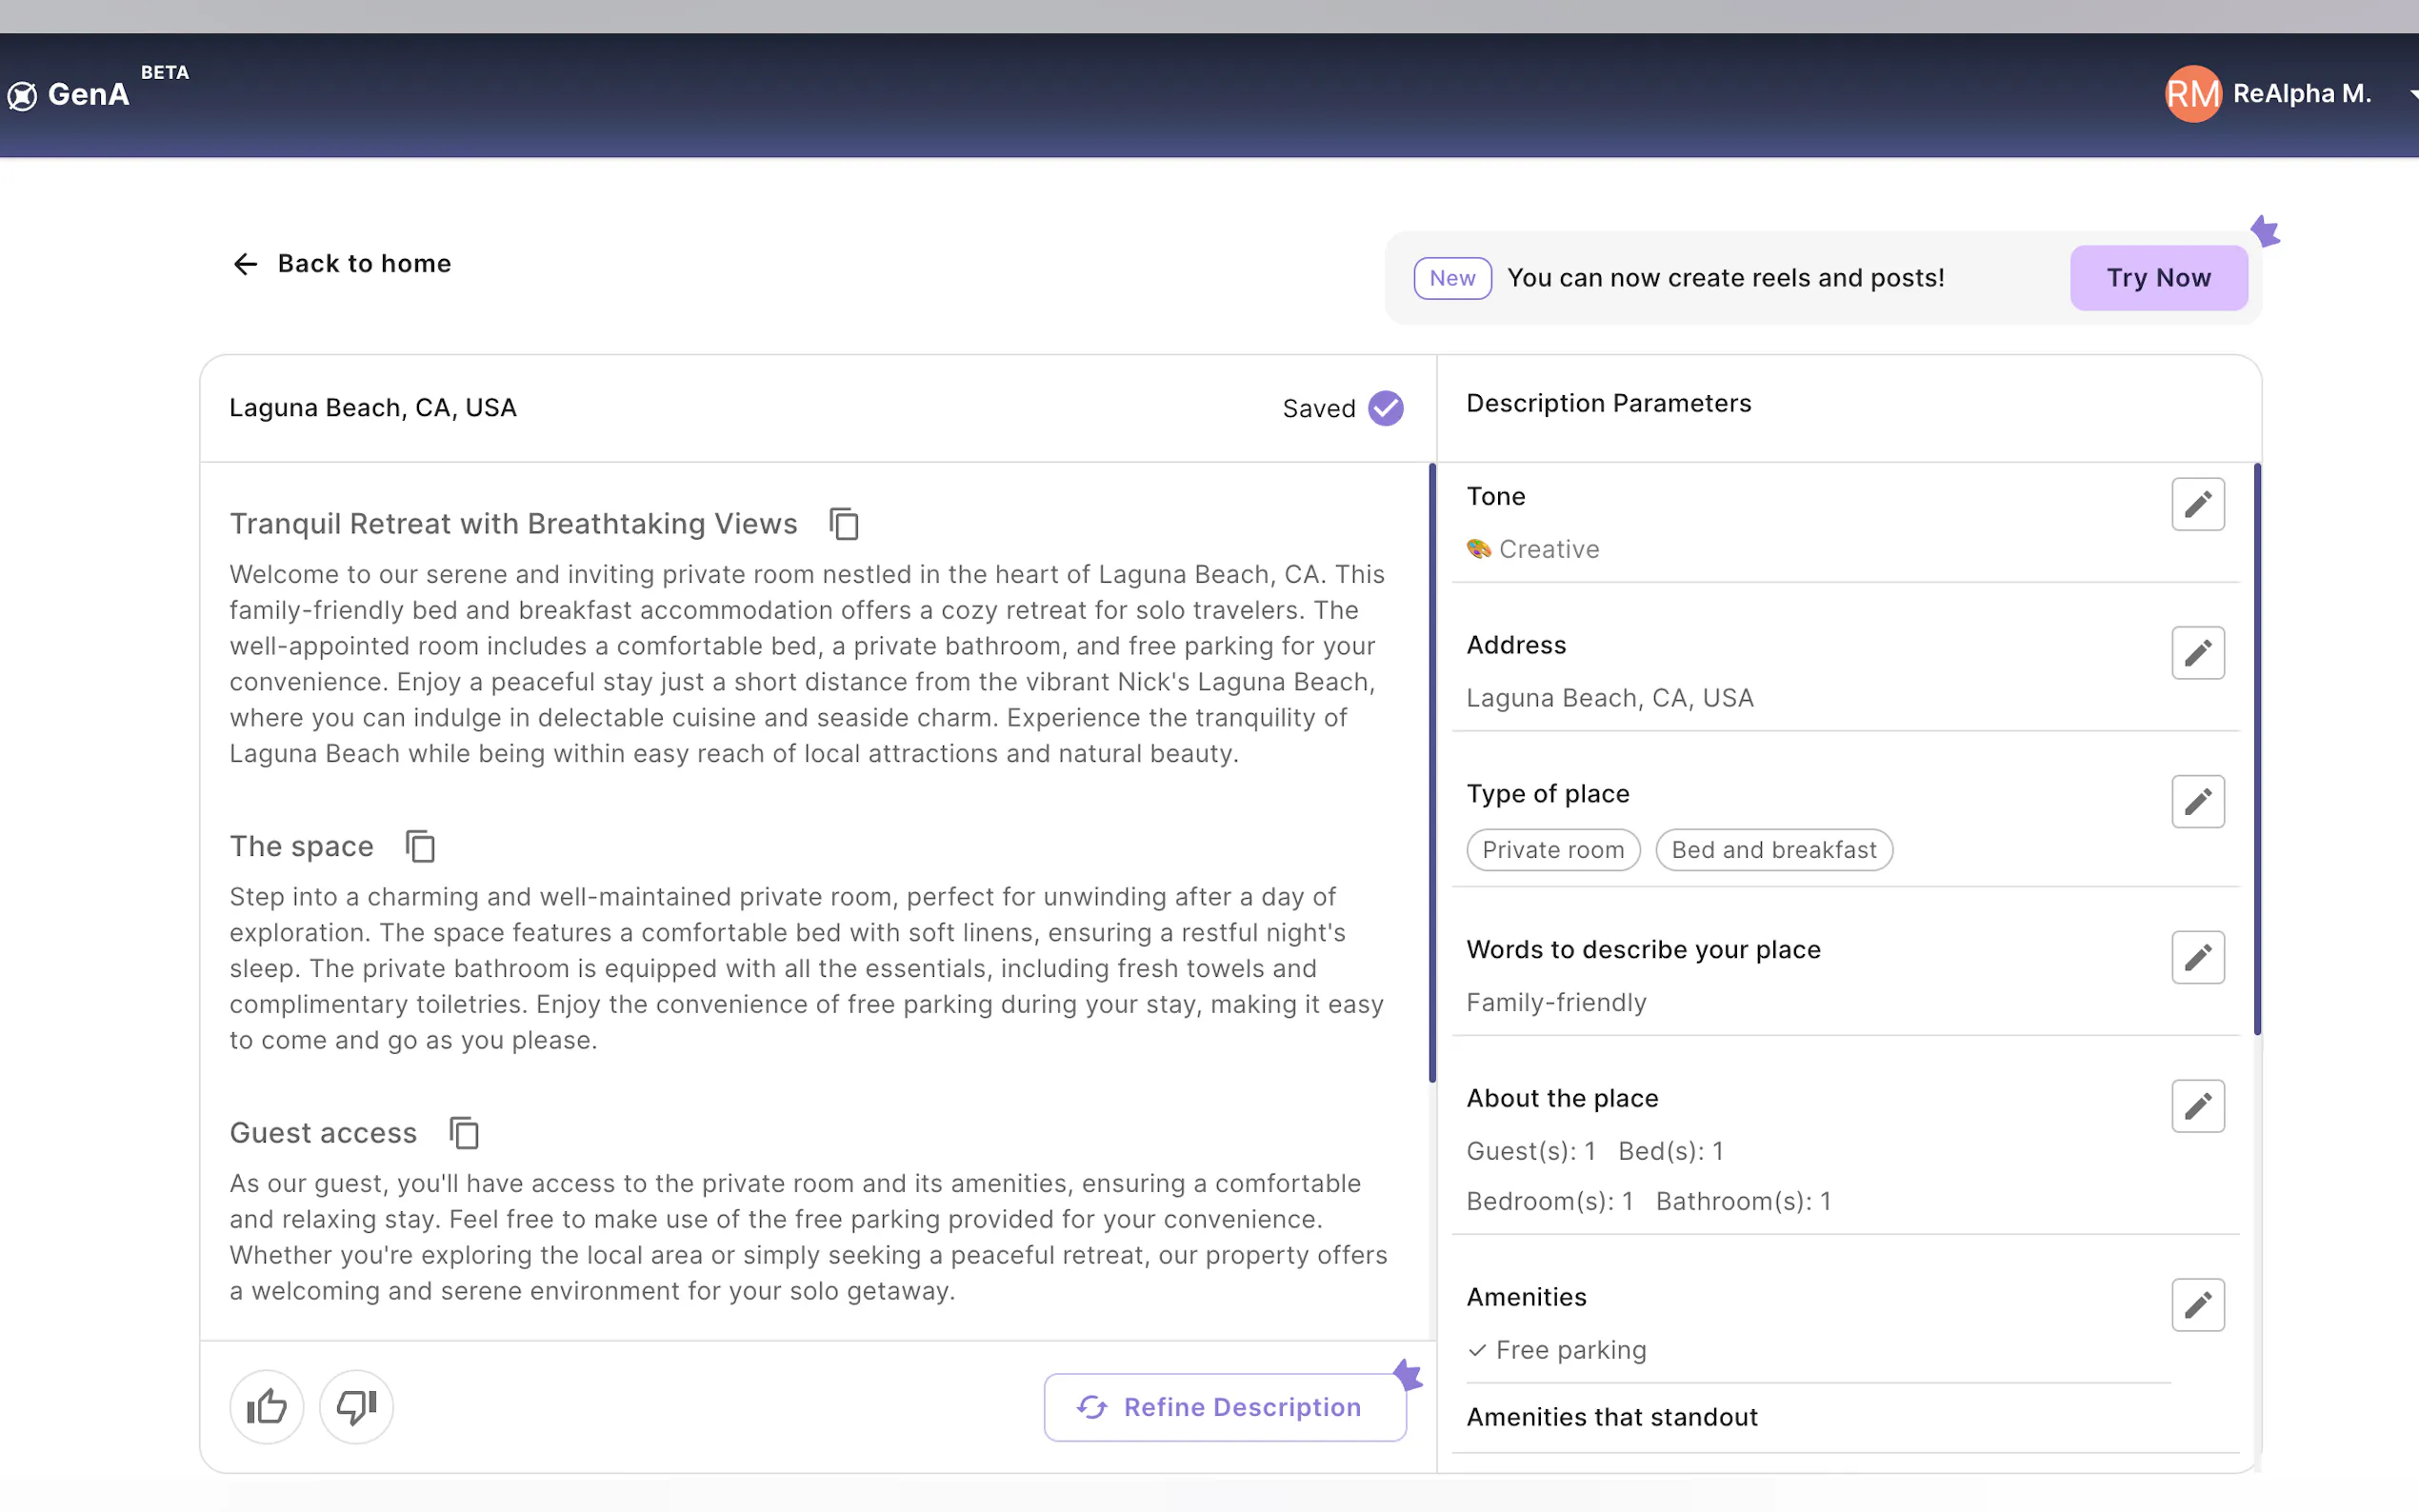This screenshot has width=2419, height=1512.
Task: Copy the Guest access section
Action: (464, 1133)
